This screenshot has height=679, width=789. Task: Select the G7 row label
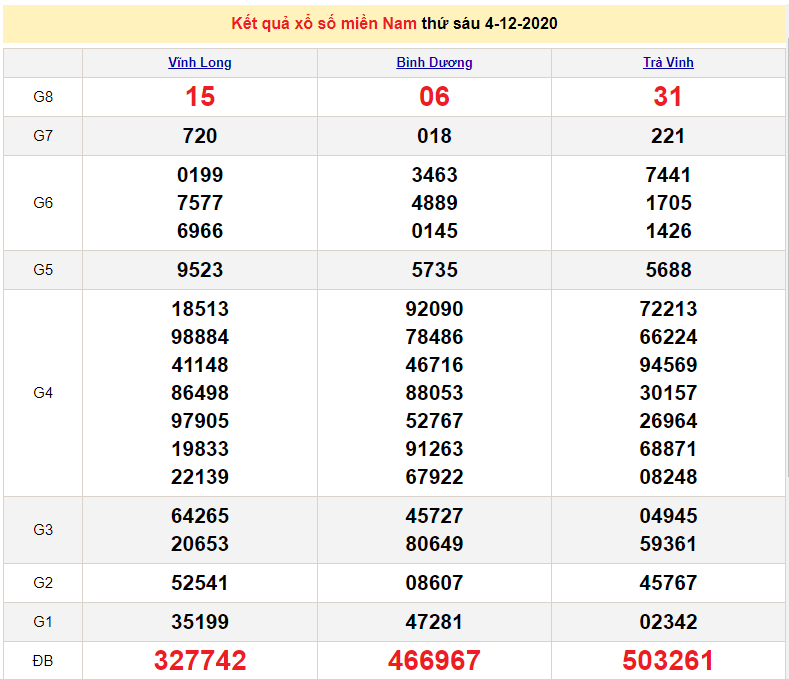coord(43,136)
